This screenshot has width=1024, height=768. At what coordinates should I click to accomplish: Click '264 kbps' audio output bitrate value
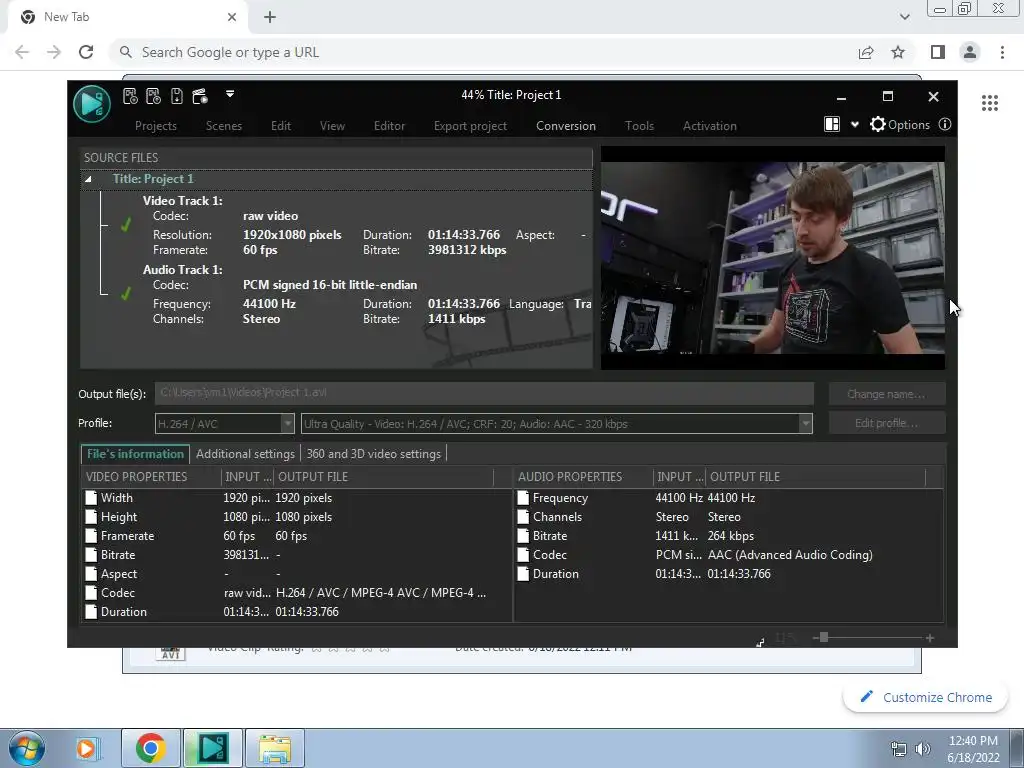pos(731,536)
